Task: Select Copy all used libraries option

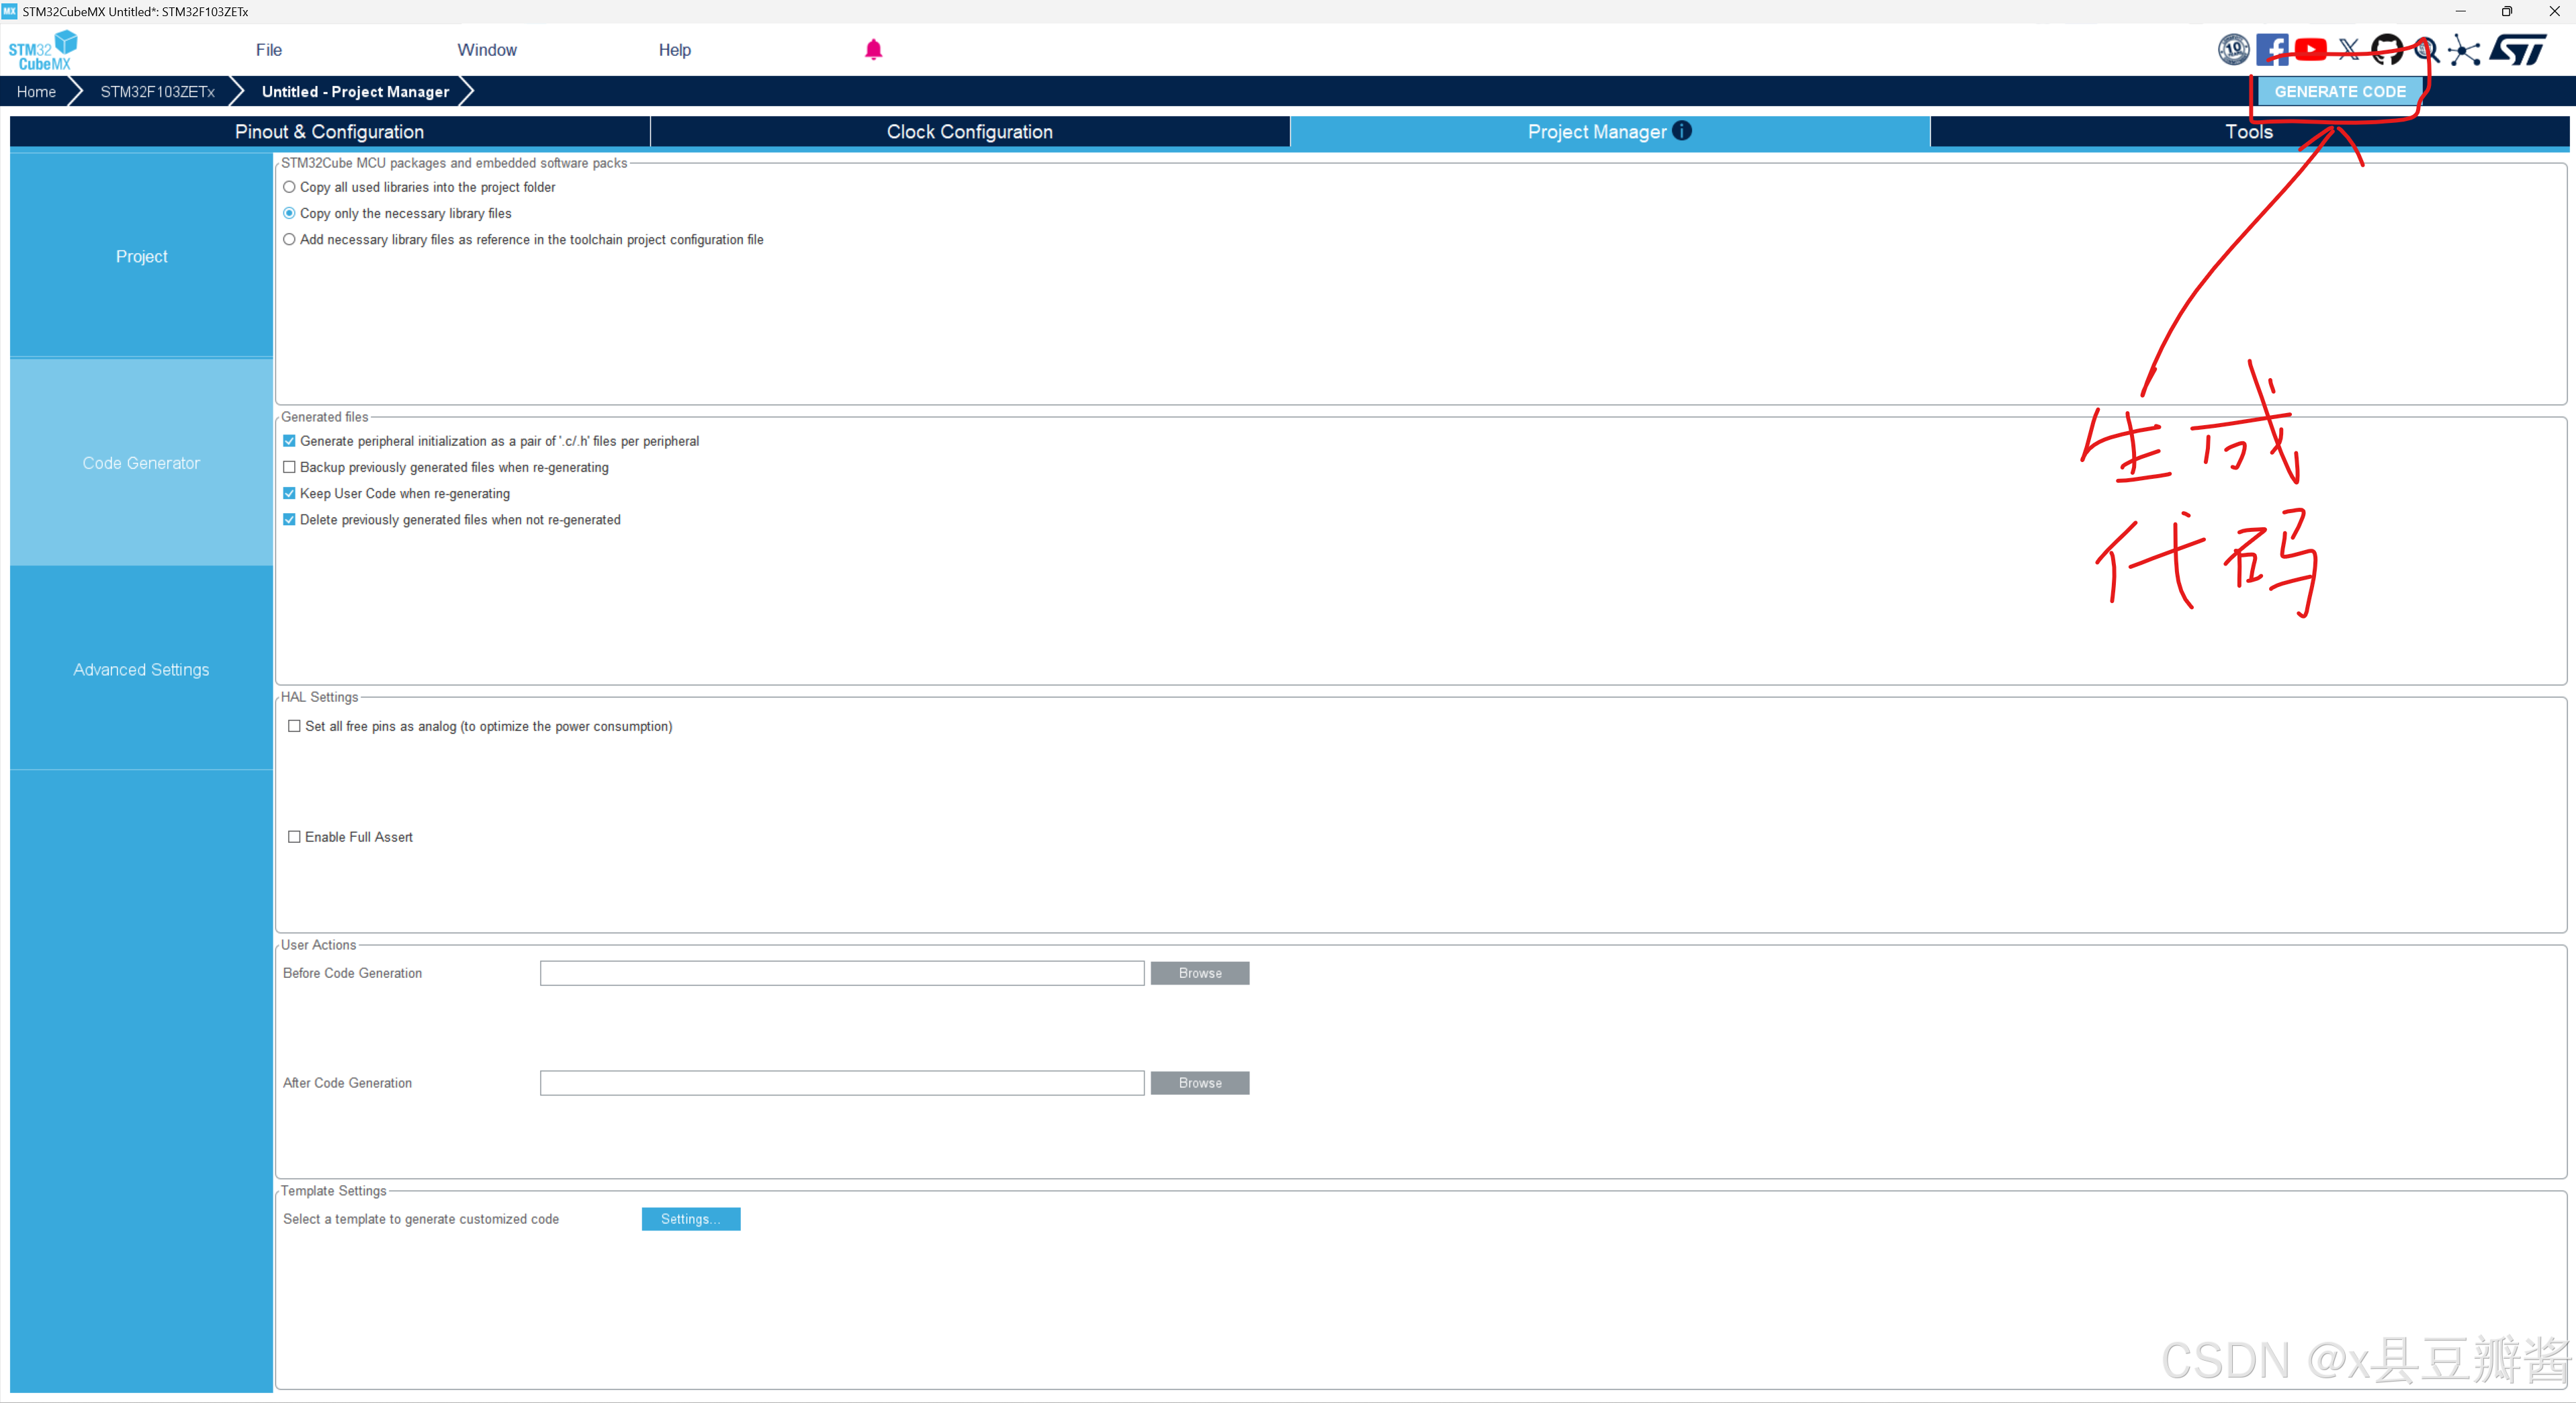Action: click(x=289, y=187)
